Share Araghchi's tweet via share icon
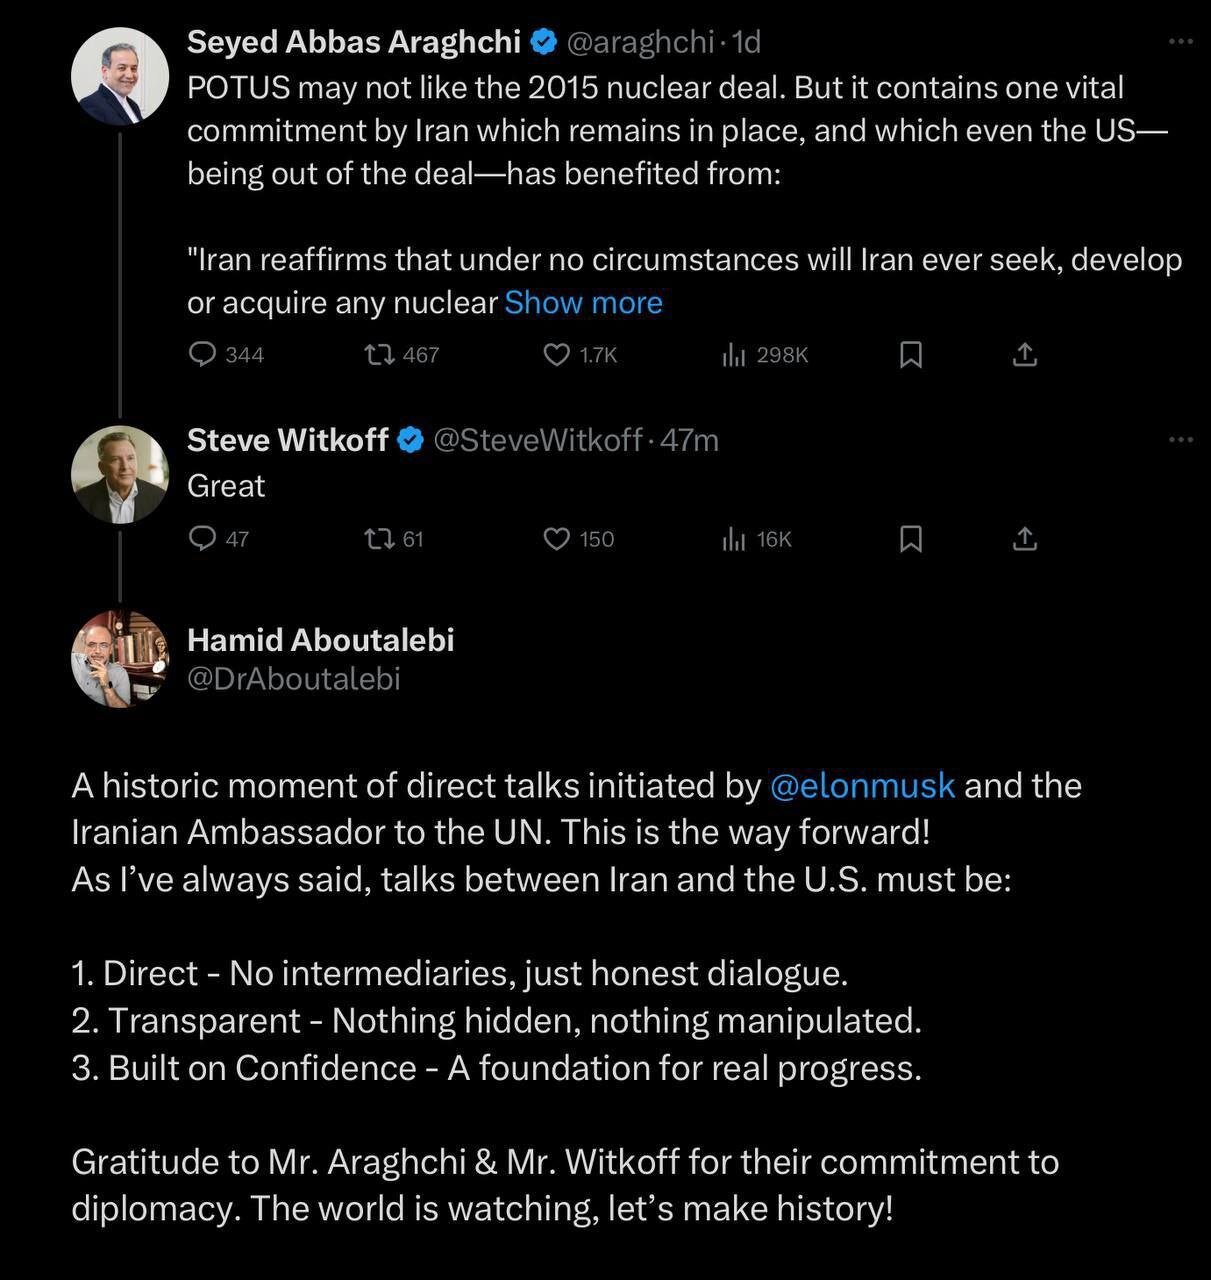Viewport: 1211px width, 1280px height. point(1025,355)
